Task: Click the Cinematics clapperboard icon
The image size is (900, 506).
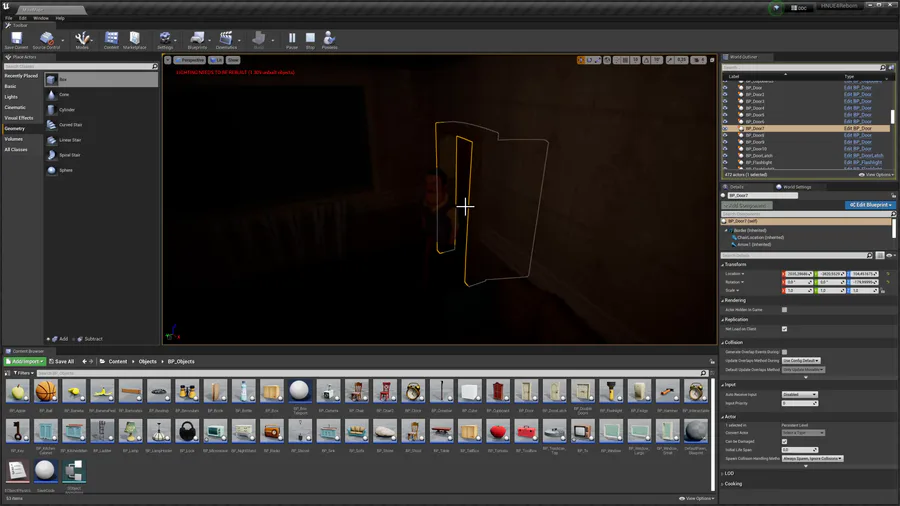Action: [226, 39]
